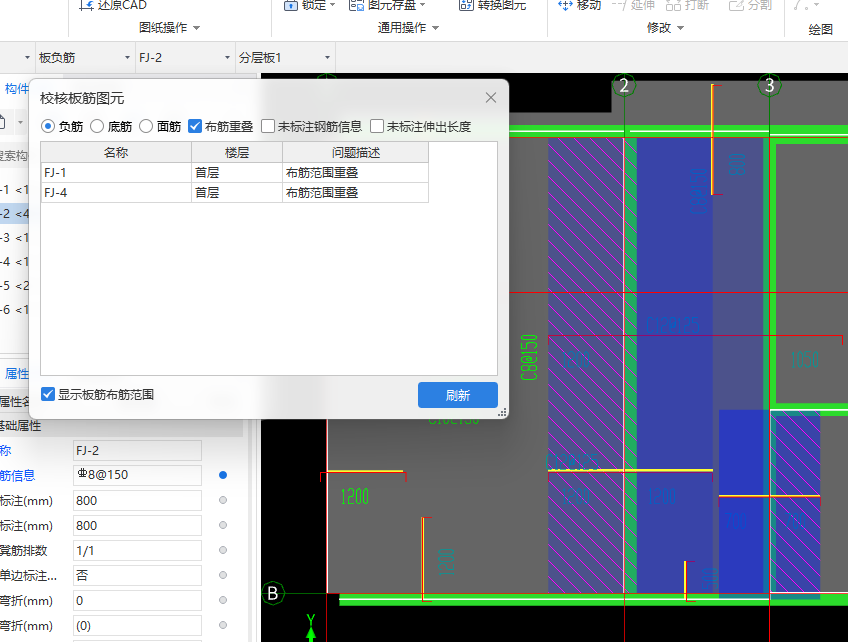The image size is (848, 642).
Task: Click the 筋排数 field showing 1/1
Action: pos(137,551)
